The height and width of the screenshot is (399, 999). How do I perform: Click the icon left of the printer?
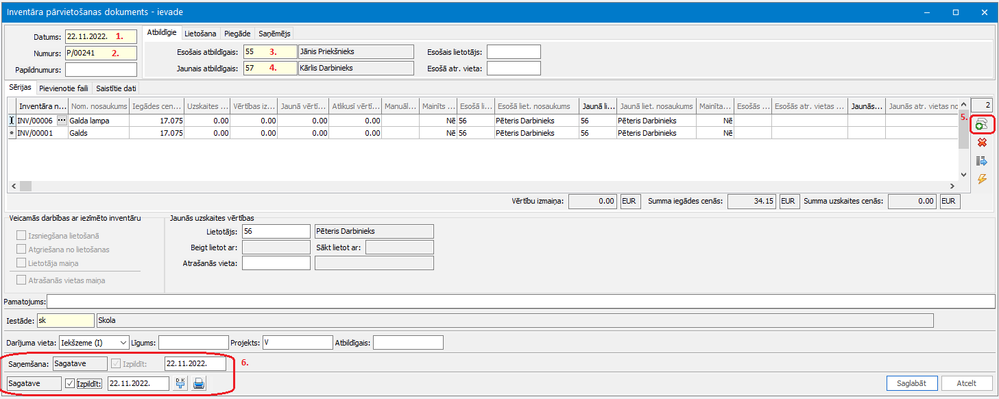point(181,383)
